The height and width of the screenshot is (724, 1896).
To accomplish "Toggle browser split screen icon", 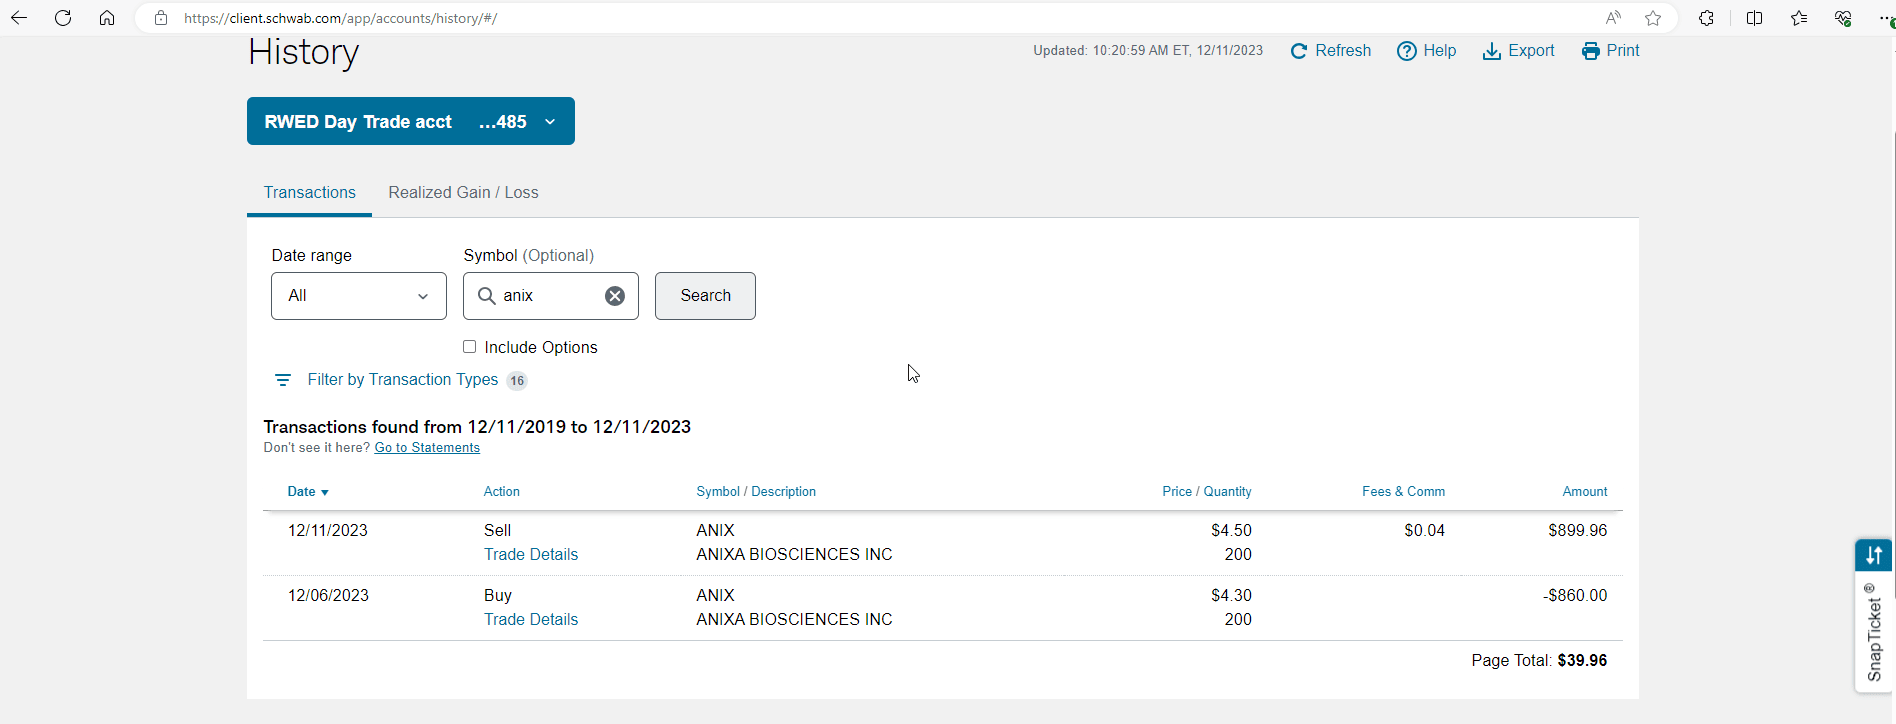I will coord(1754,18).
